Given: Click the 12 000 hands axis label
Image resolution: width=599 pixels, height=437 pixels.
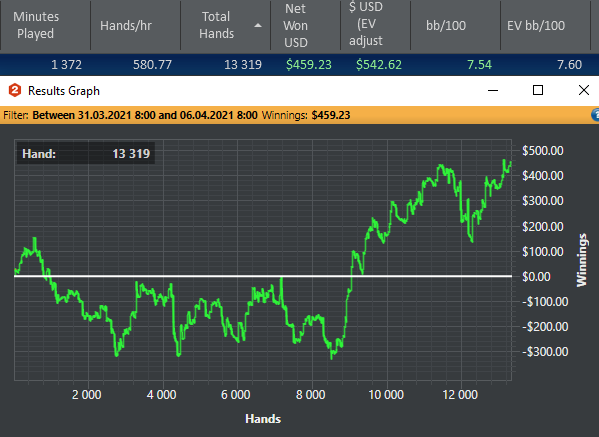Looking at the screenshot, I should (460, 394).
